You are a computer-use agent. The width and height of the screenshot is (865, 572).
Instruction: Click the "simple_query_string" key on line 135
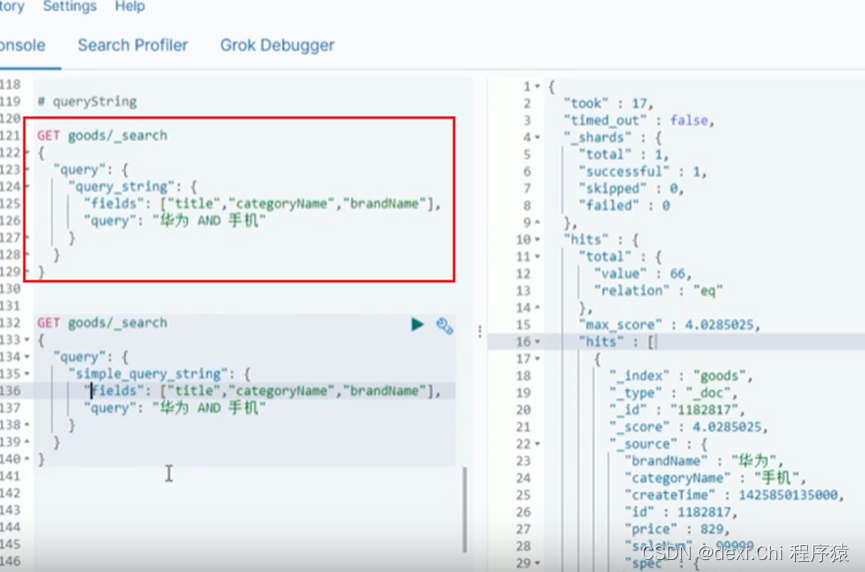[148, 374]
